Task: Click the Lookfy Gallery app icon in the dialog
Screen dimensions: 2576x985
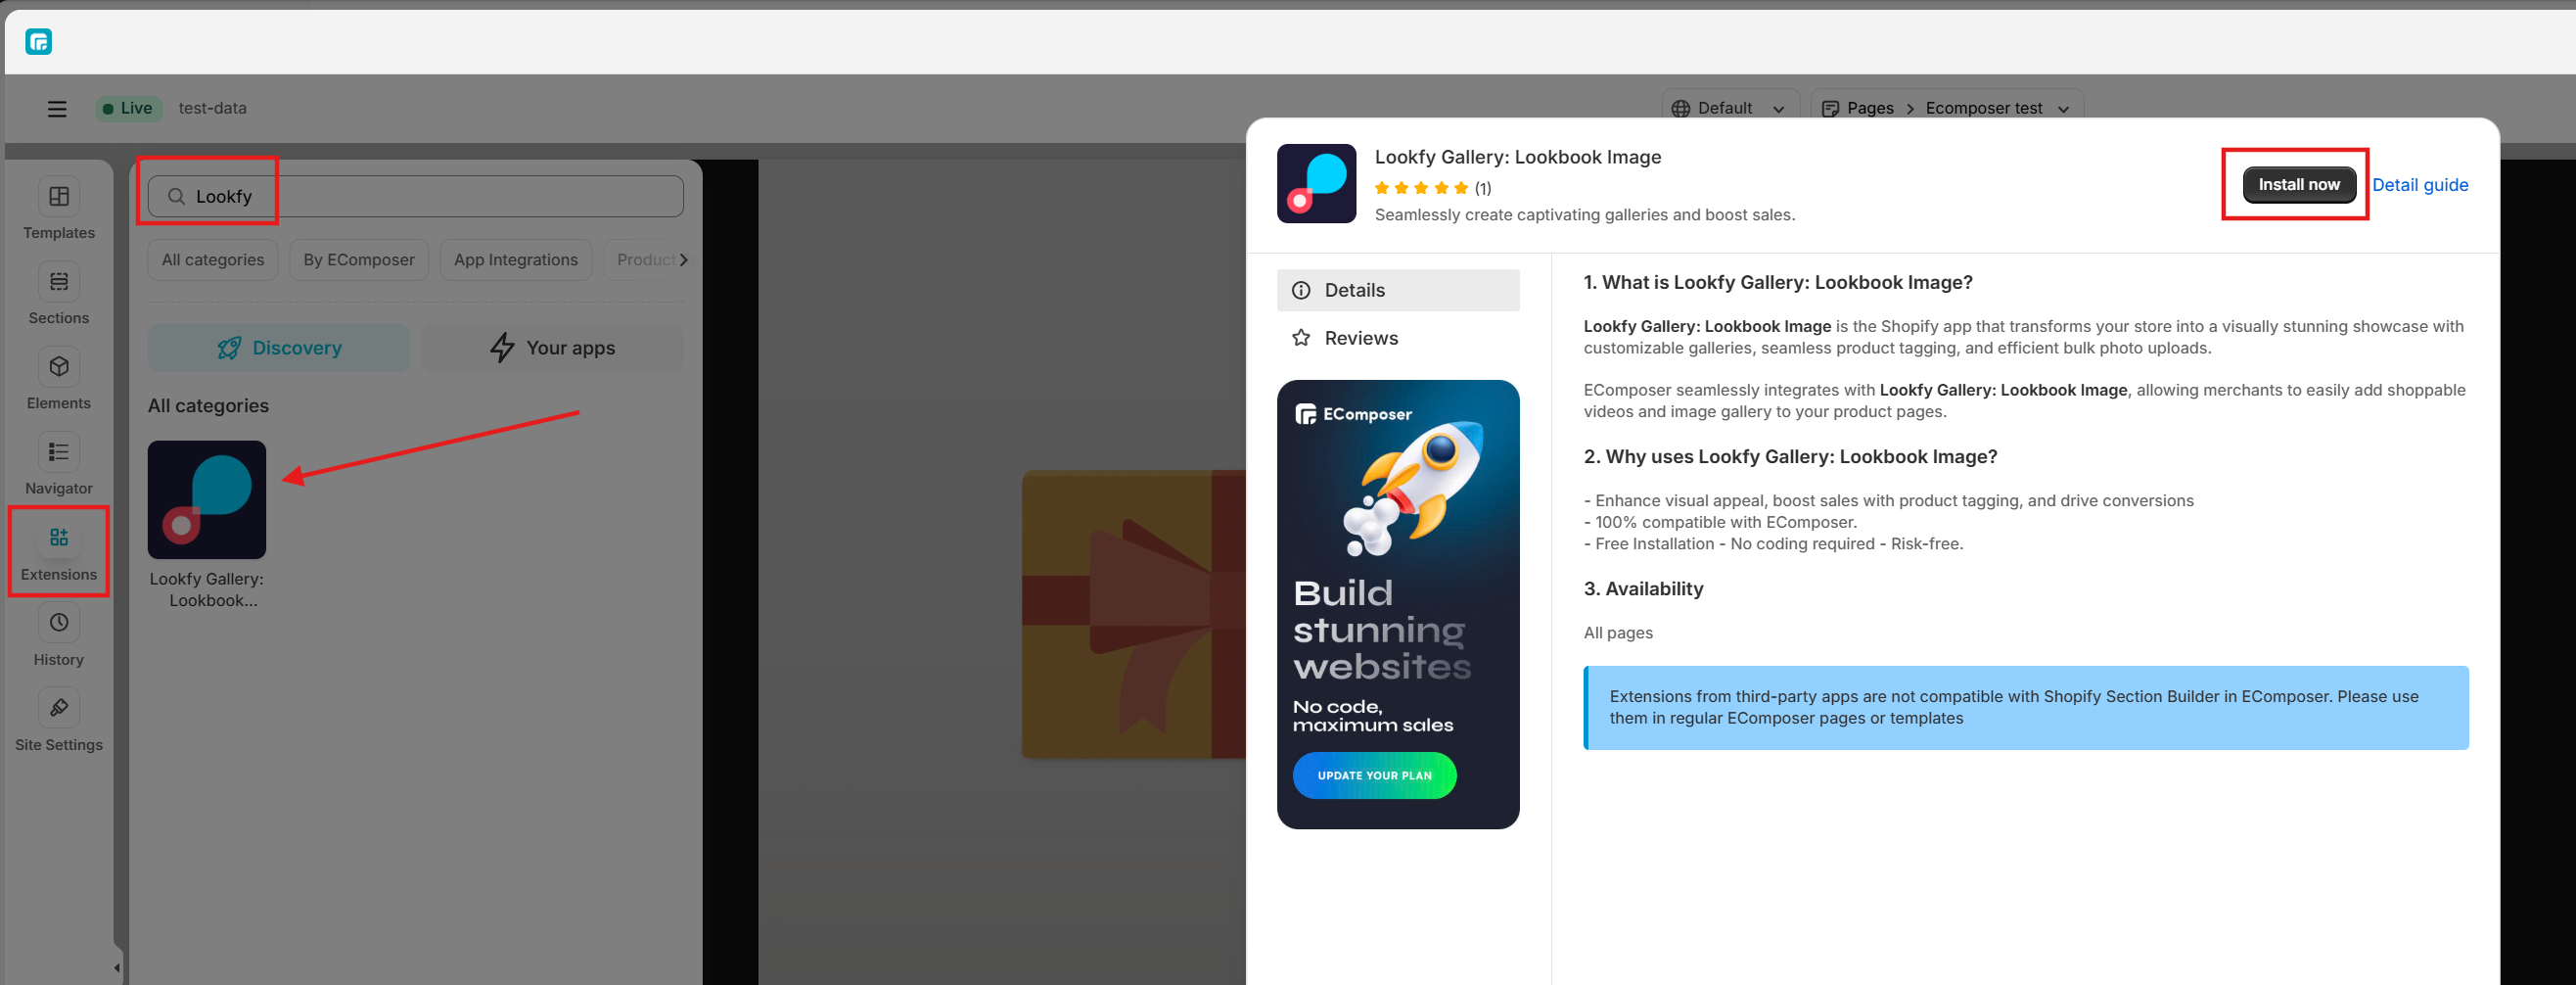Action: [1316, 184]
